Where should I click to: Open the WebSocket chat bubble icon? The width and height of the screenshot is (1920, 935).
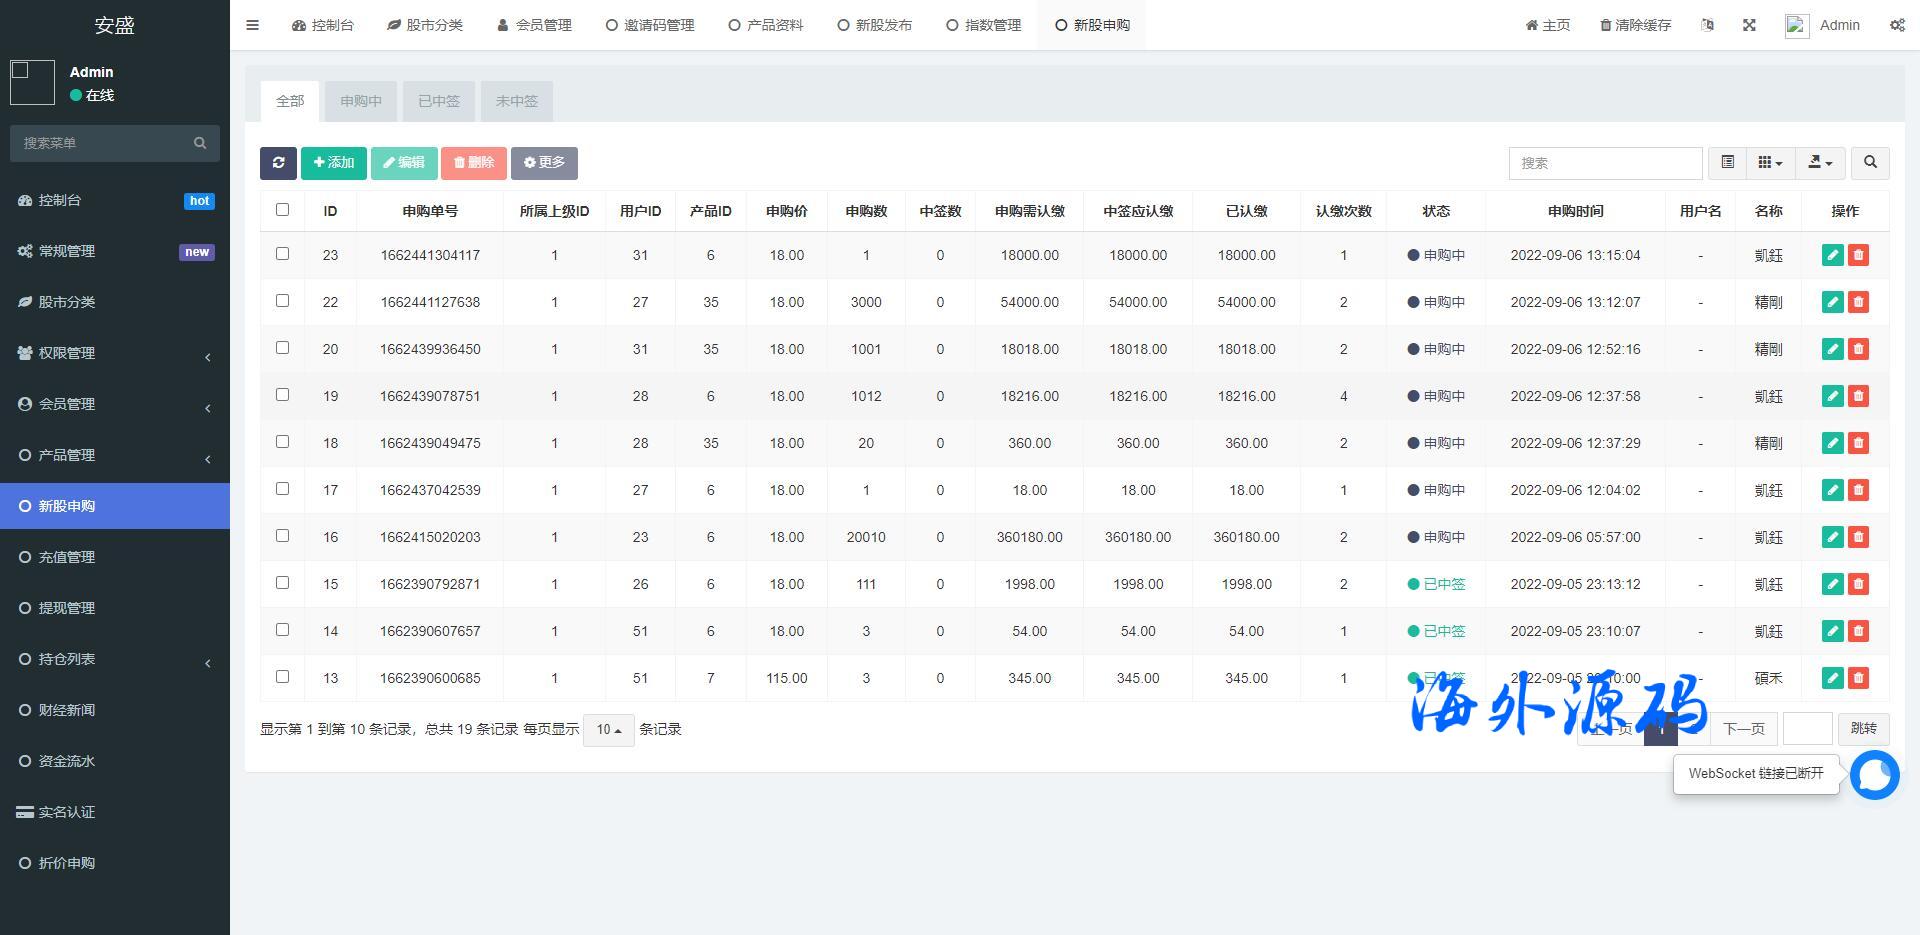1874,775
